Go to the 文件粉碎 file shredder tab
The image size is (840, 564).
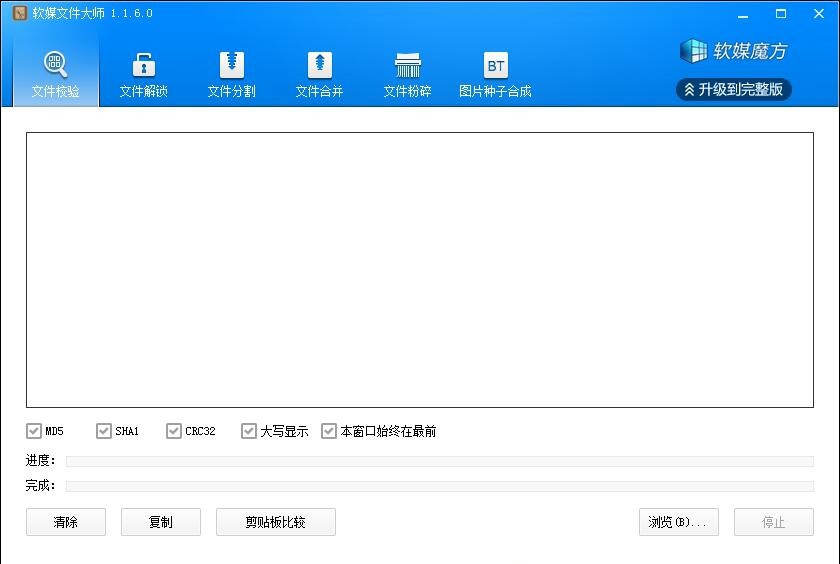[x=407, y=74]
